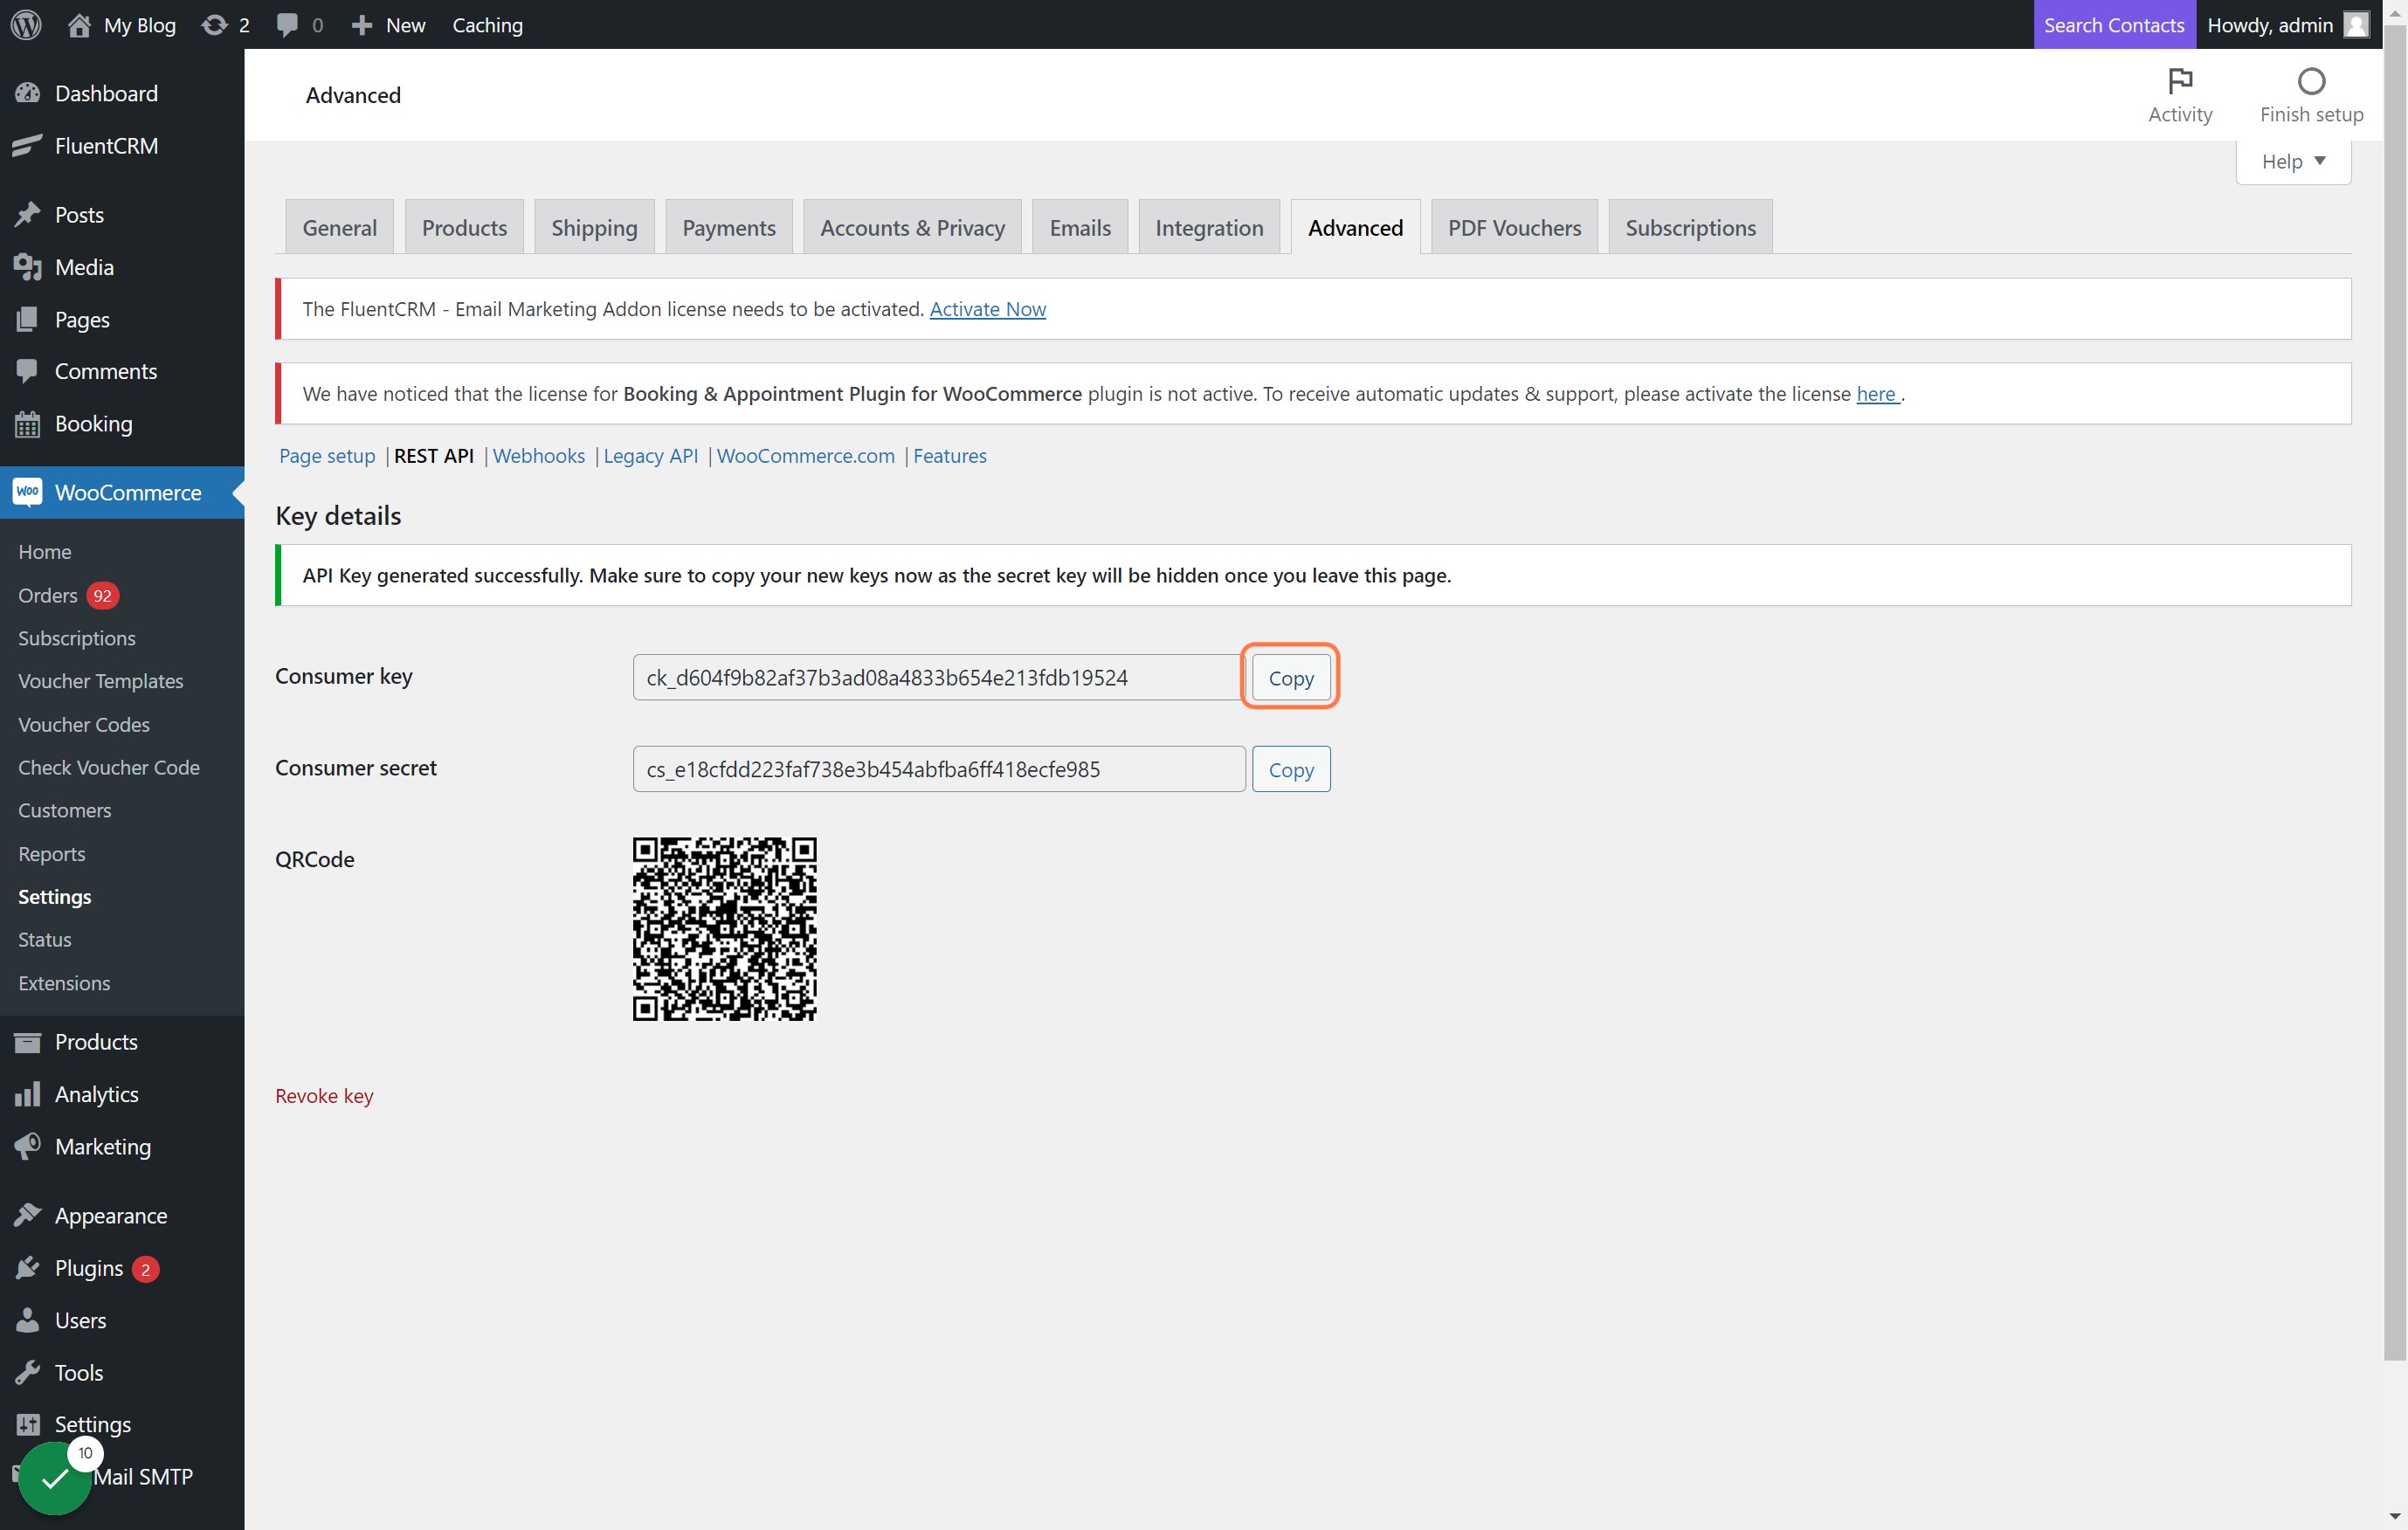Open the My Blog home icon
This screenshot has width=2408, height=1530.
point(79,25)
